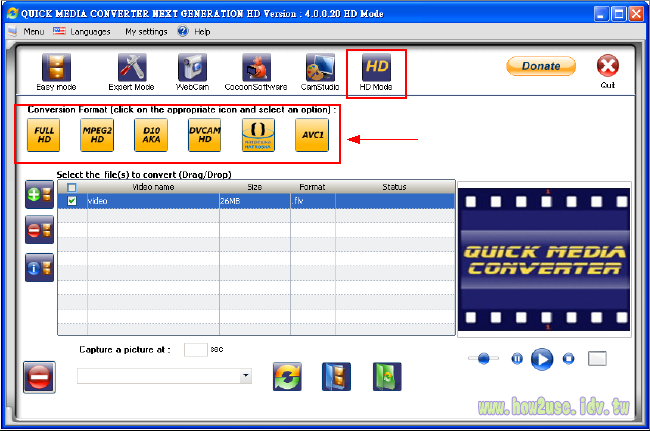Viewport: 650px width, 431px height.
Task: Select FULL HD conversion format
Action: click(x=44, y=134)
